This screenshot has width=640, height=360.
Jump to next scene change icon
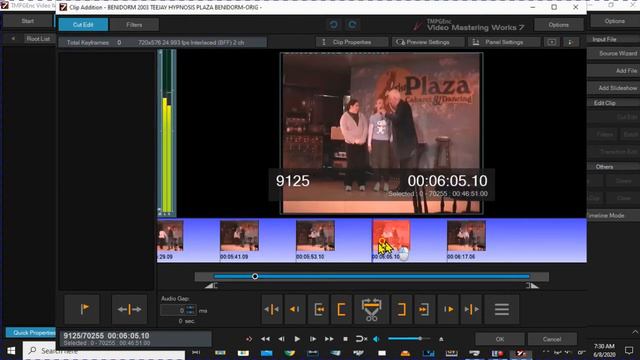[471, 309]
